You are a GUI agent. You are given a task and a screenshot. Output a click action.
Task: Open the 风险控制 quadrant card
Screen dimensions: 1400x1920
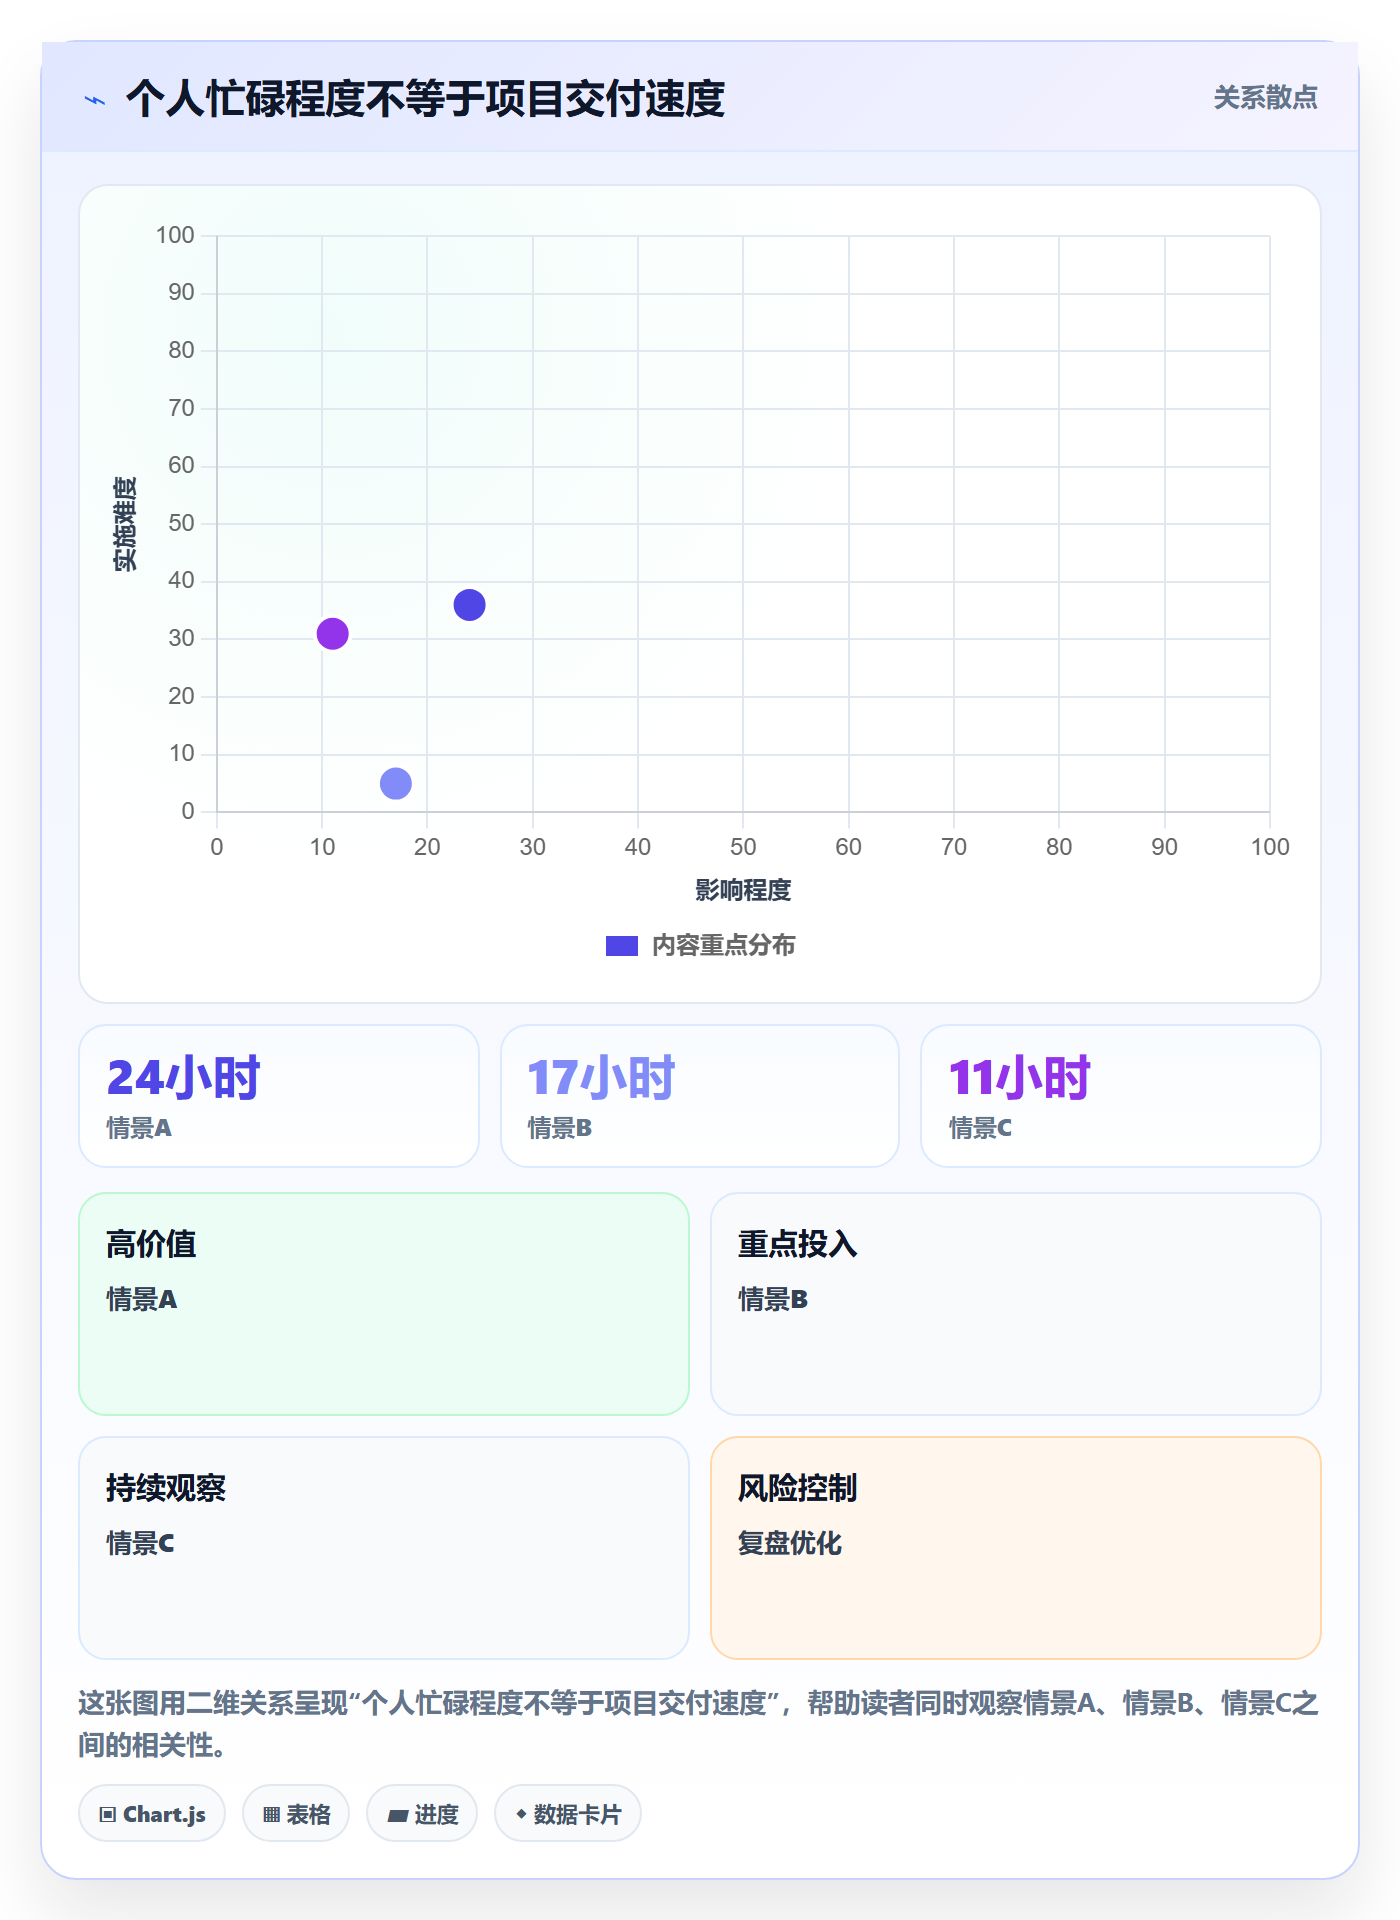click(x=1016, y=1548)
